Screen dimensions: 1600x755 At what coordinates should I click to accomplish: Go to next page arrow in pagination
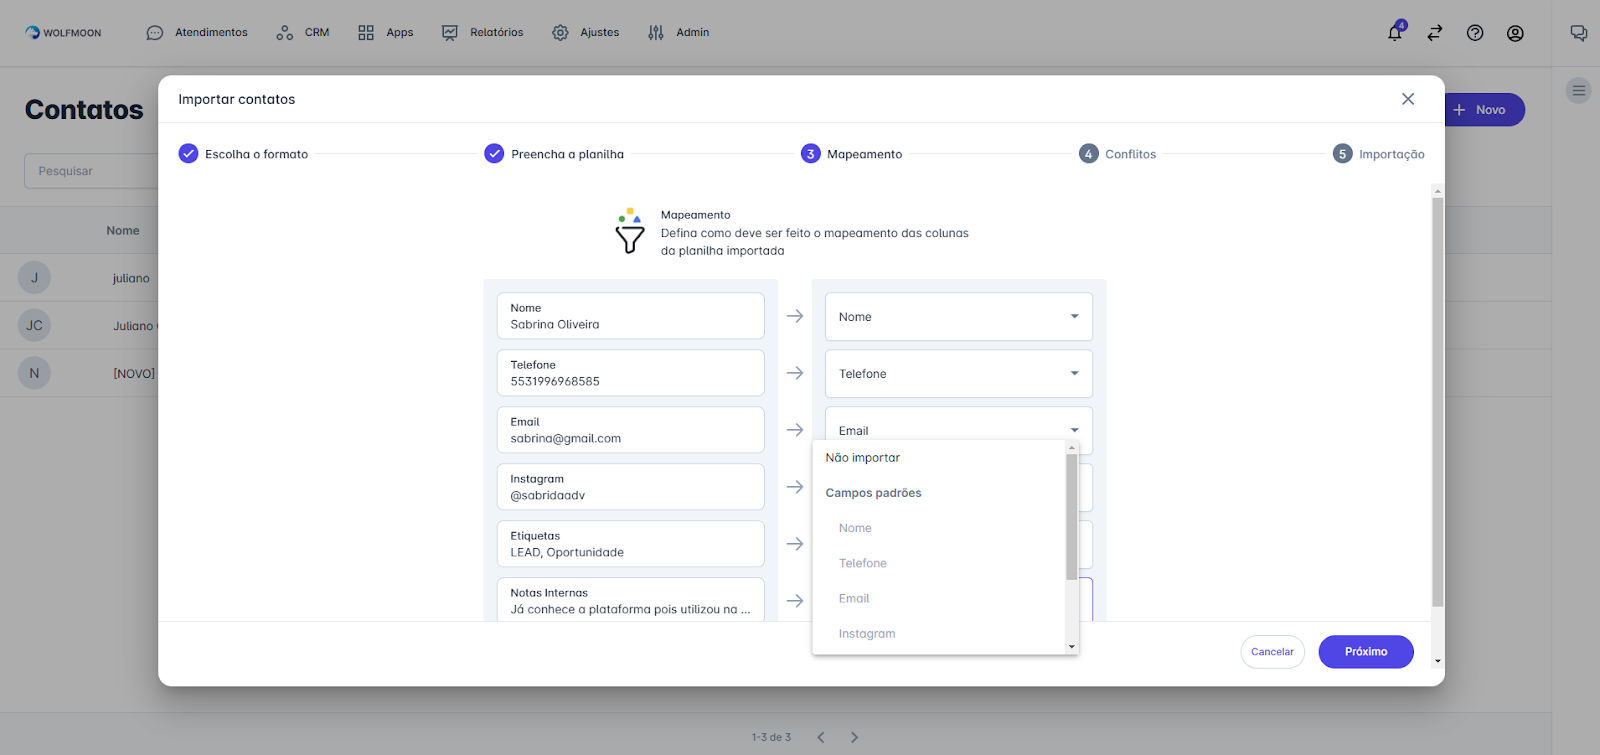pos(854,737)
